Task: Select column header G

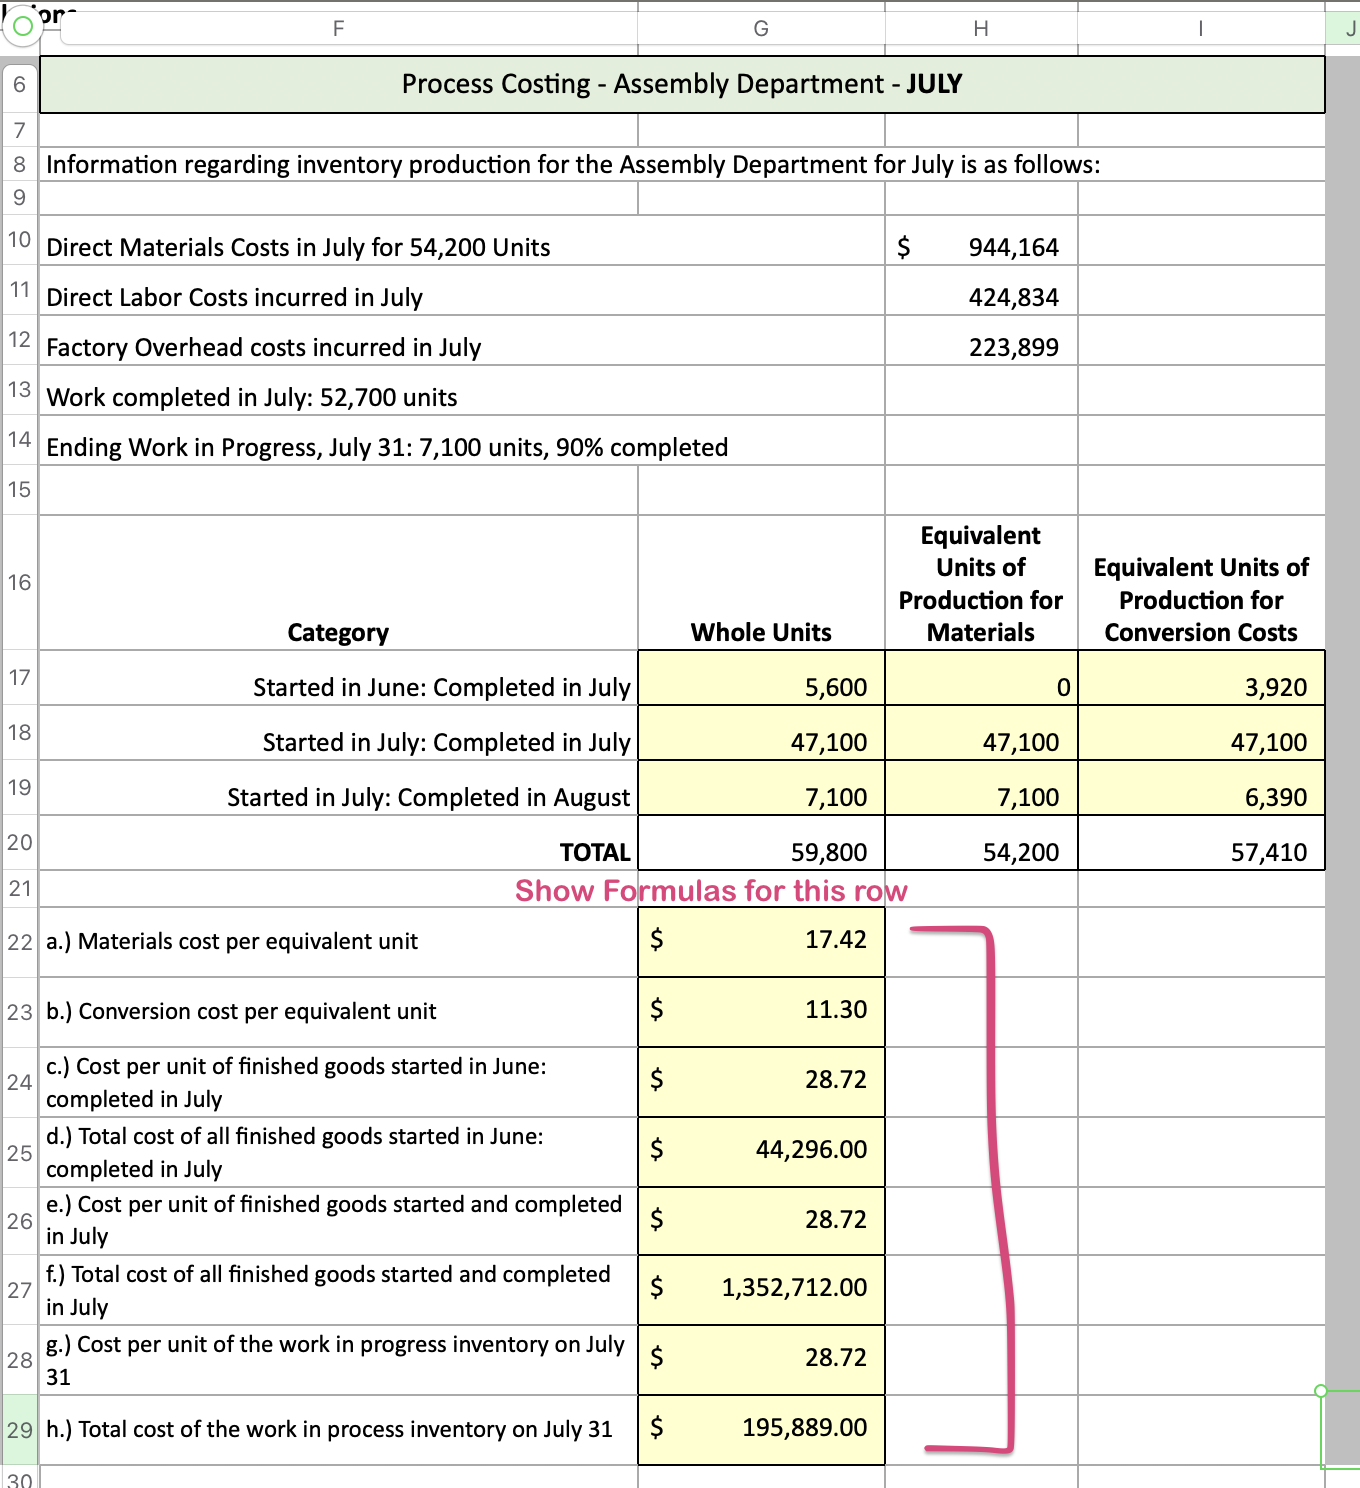Action: tap(761, 29)
